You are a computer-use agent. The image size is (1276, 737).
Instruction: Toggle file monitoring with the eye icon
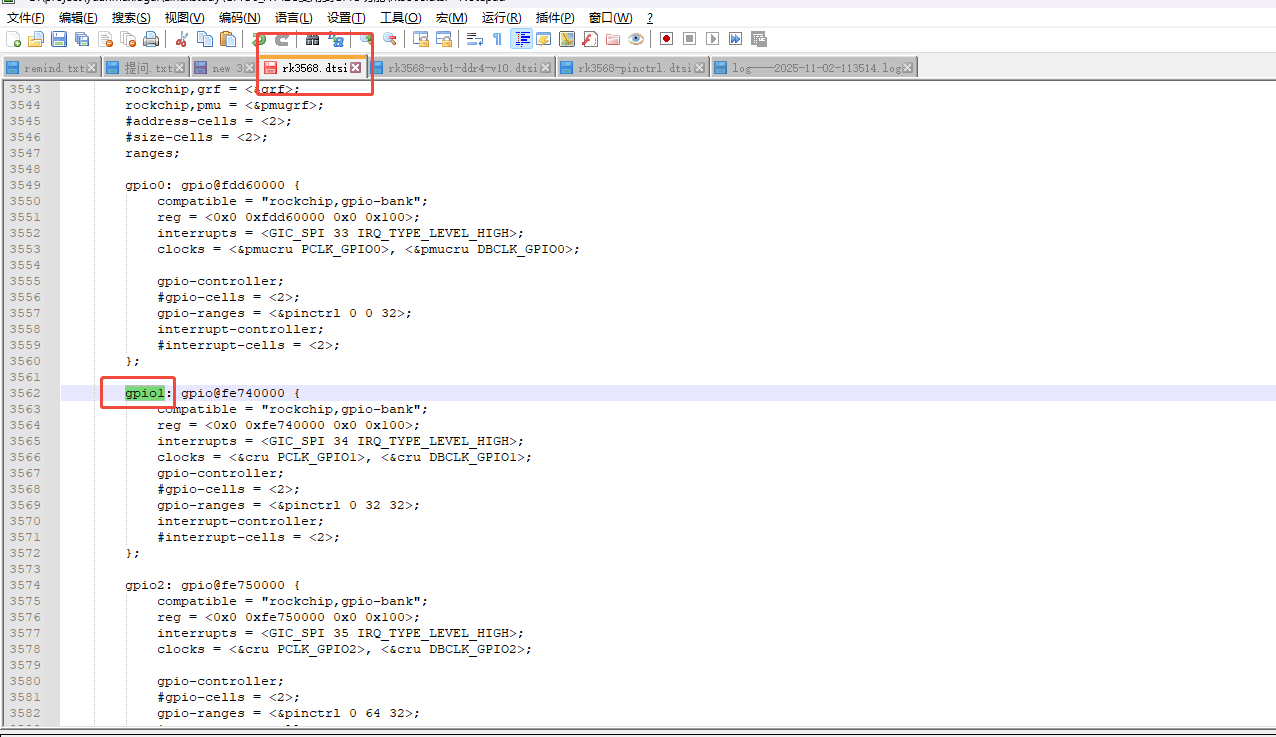point(636,39)
